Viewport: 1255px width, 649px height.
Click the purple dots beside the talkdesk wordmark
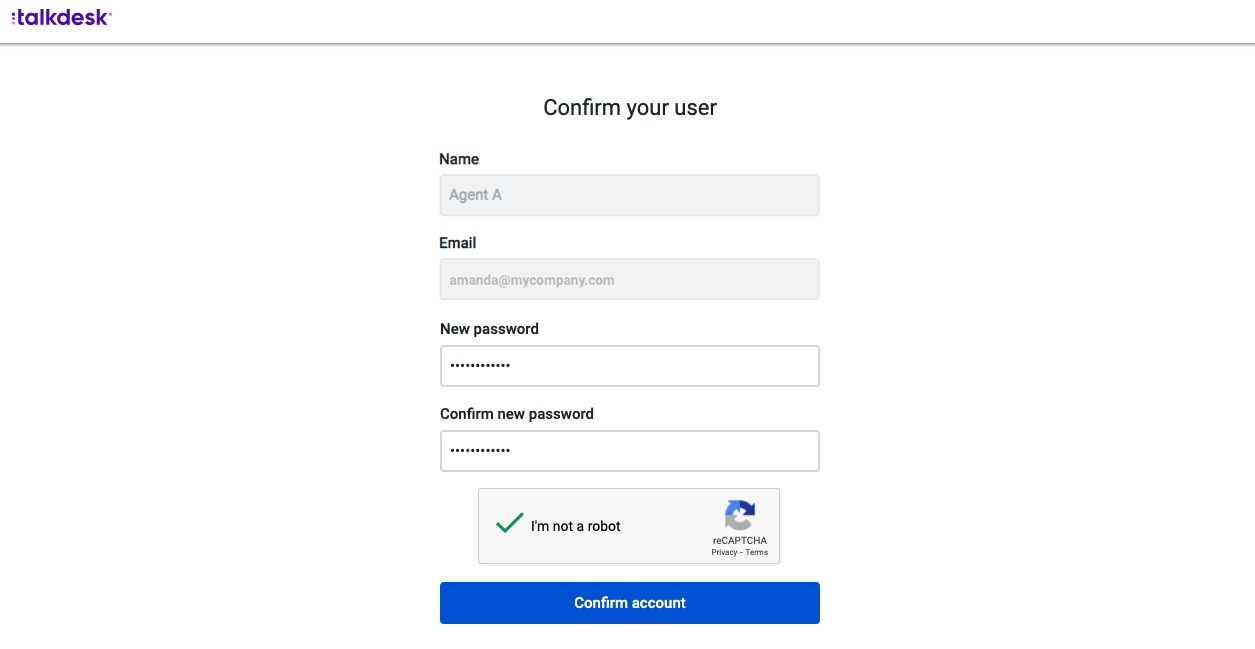14,17
